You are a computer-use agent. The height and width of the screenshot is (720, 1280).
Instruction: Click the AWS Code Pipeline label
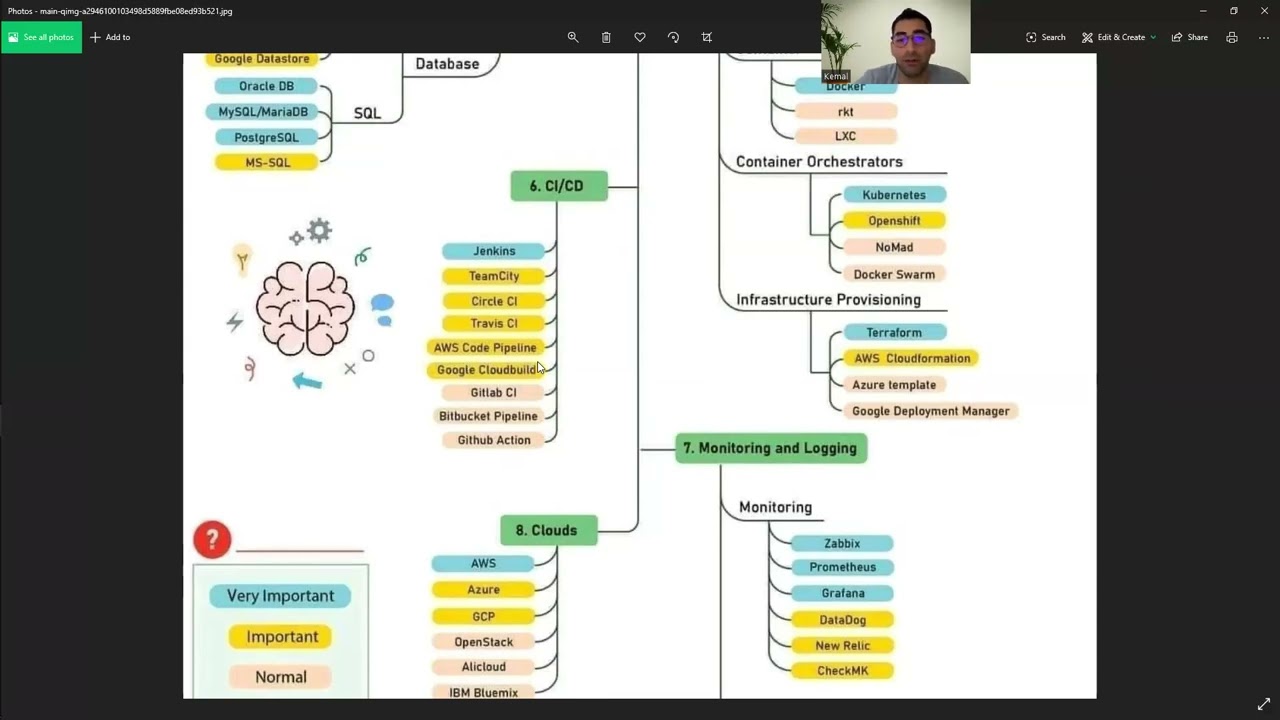(485, 348)
